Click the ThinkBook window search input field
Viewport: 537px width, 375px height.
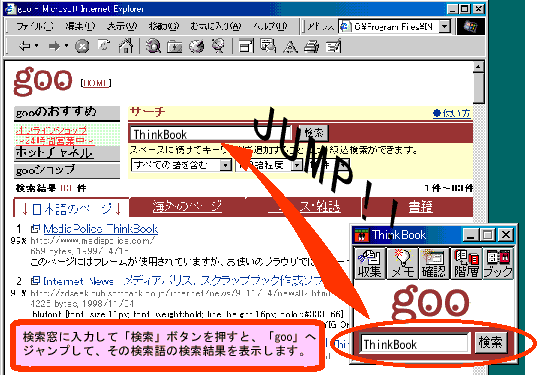414,344
